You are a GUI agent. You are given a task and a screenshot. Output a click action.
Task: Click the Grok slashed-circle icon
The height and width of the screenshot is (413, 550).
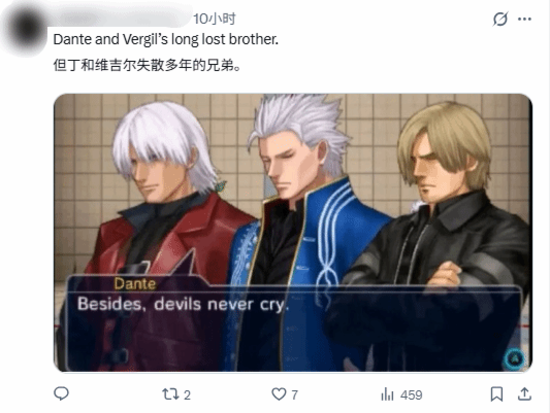tap(500, 19)
